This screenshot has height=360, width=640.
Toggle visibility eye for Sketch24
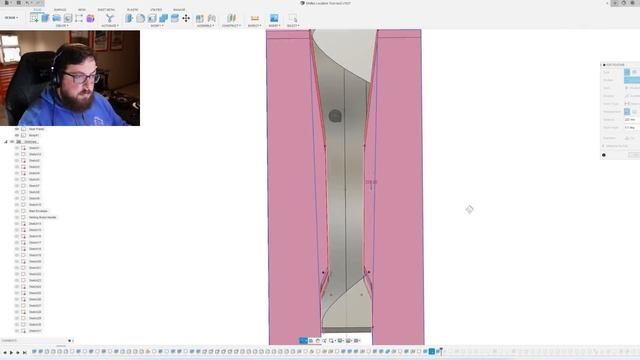[x=17, y=287]
